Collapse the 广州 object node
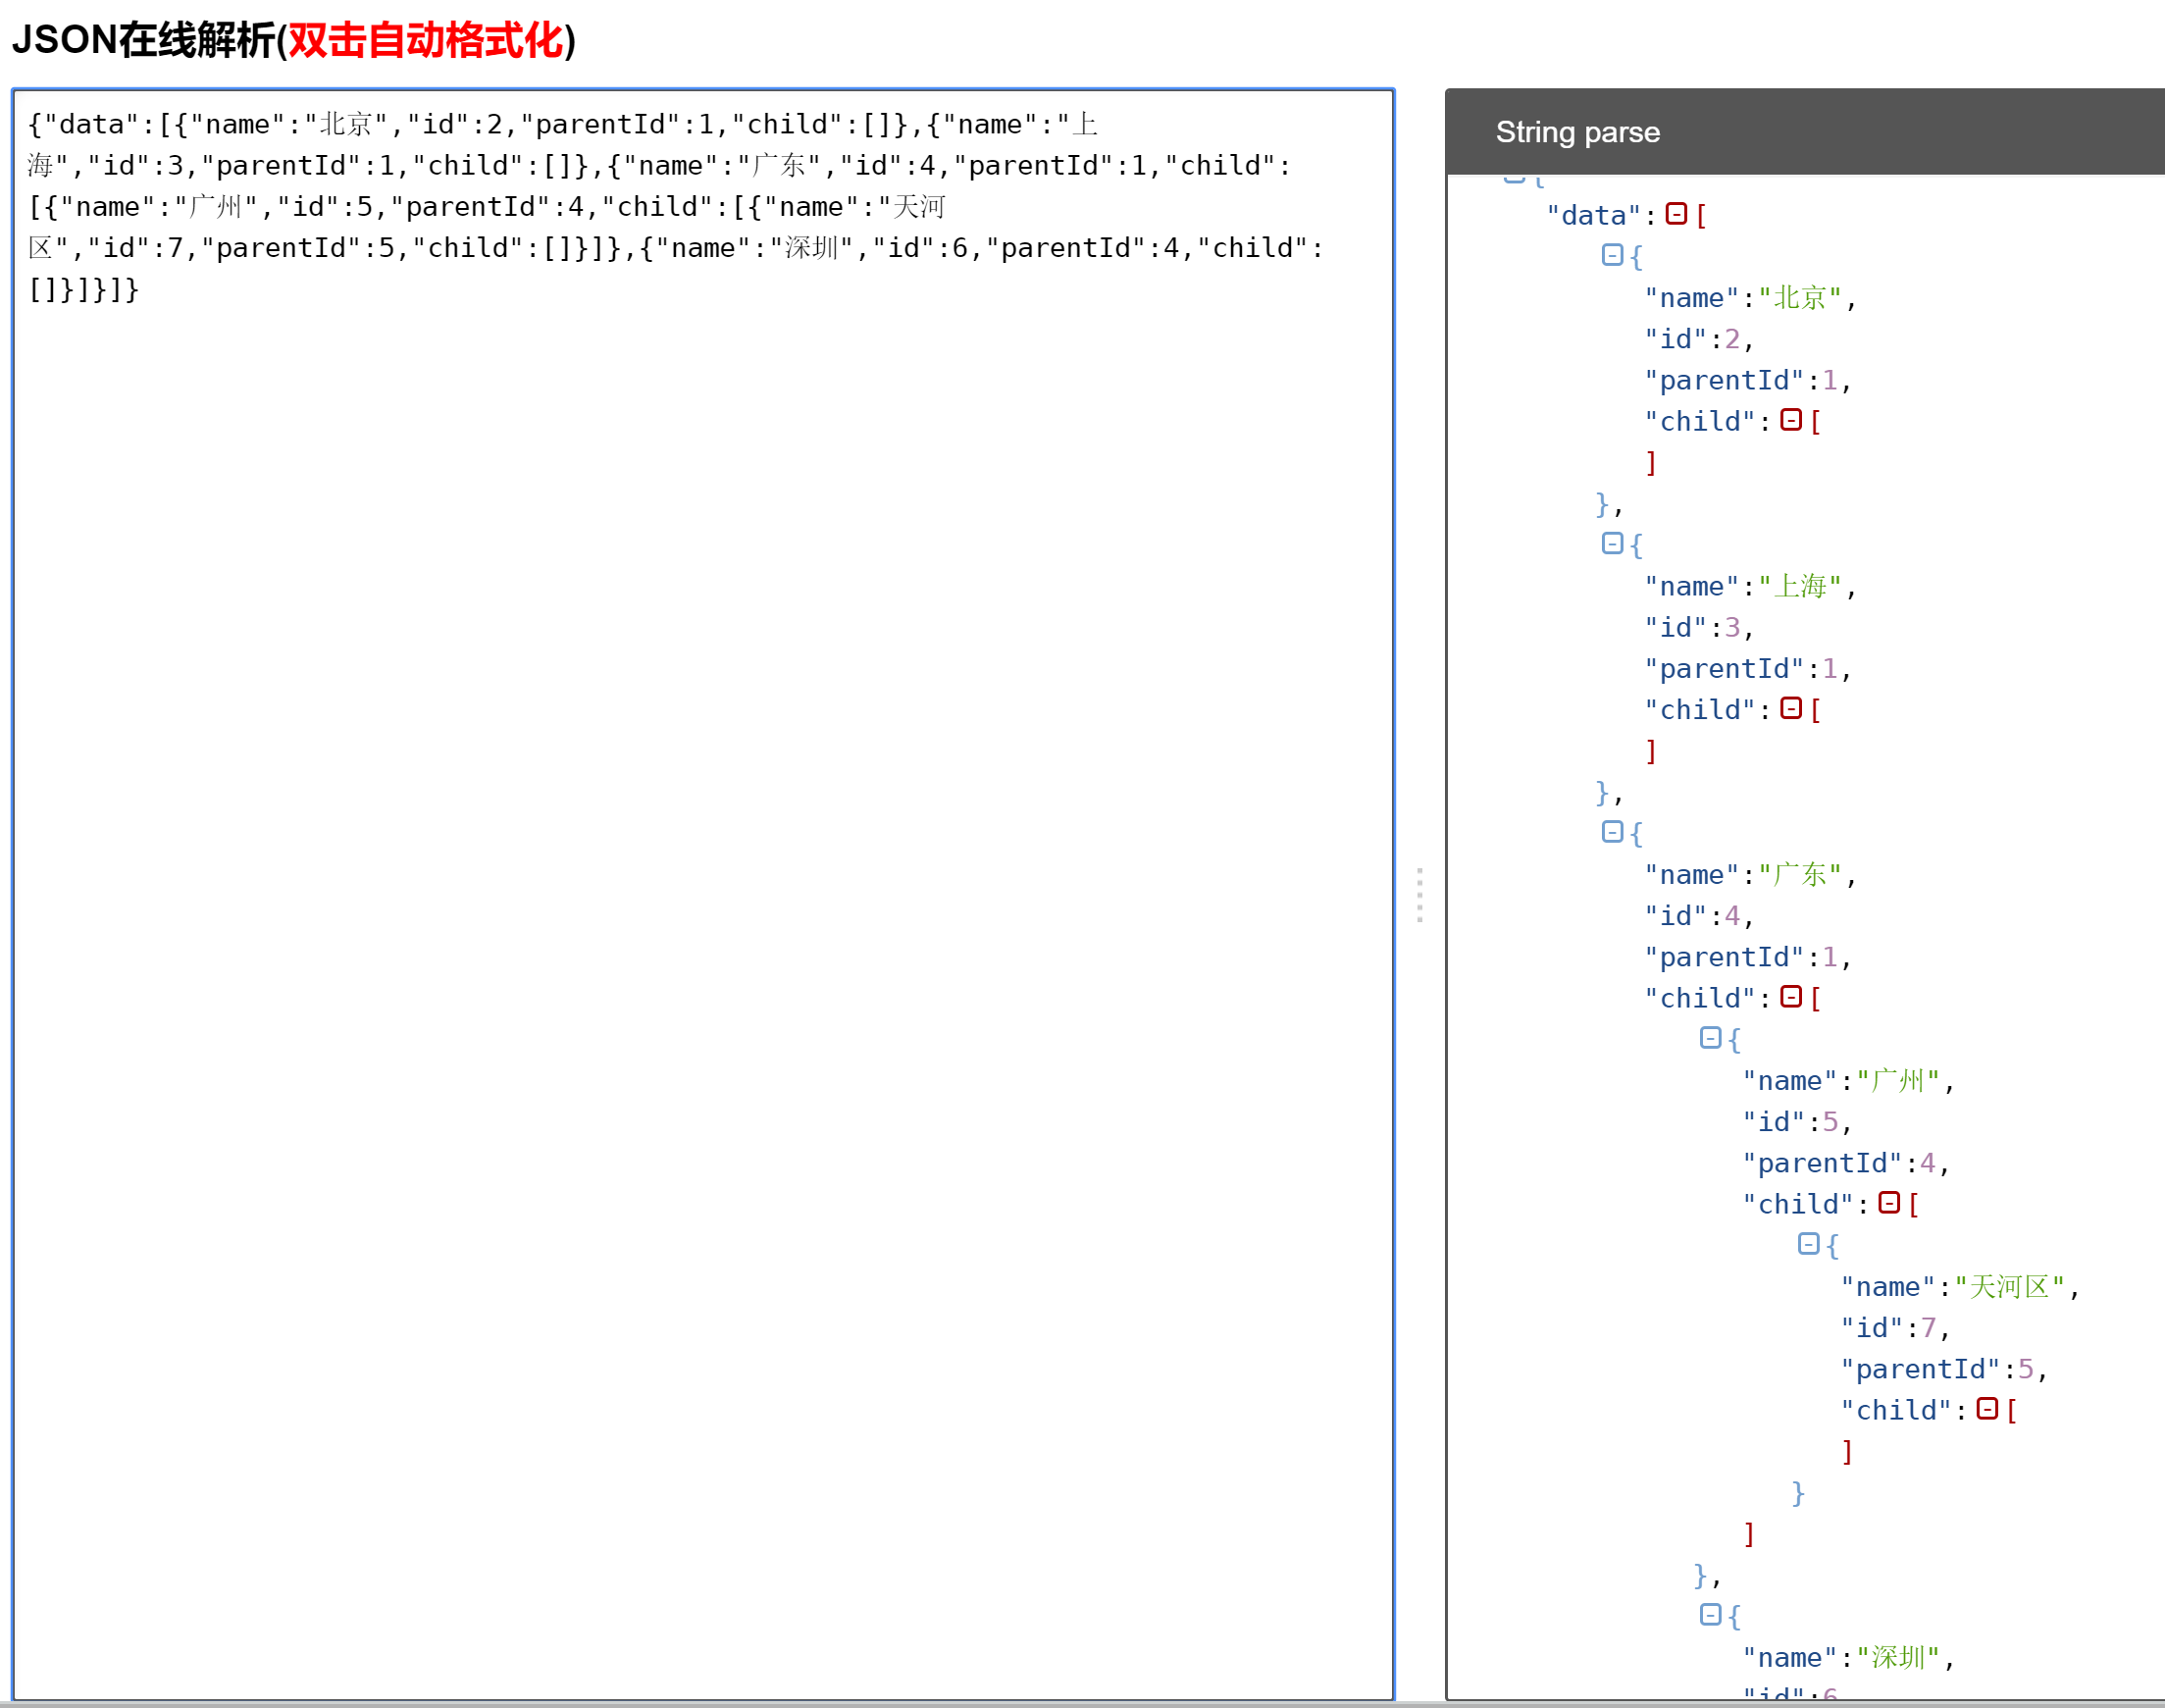 [x=1710, y=1038]
